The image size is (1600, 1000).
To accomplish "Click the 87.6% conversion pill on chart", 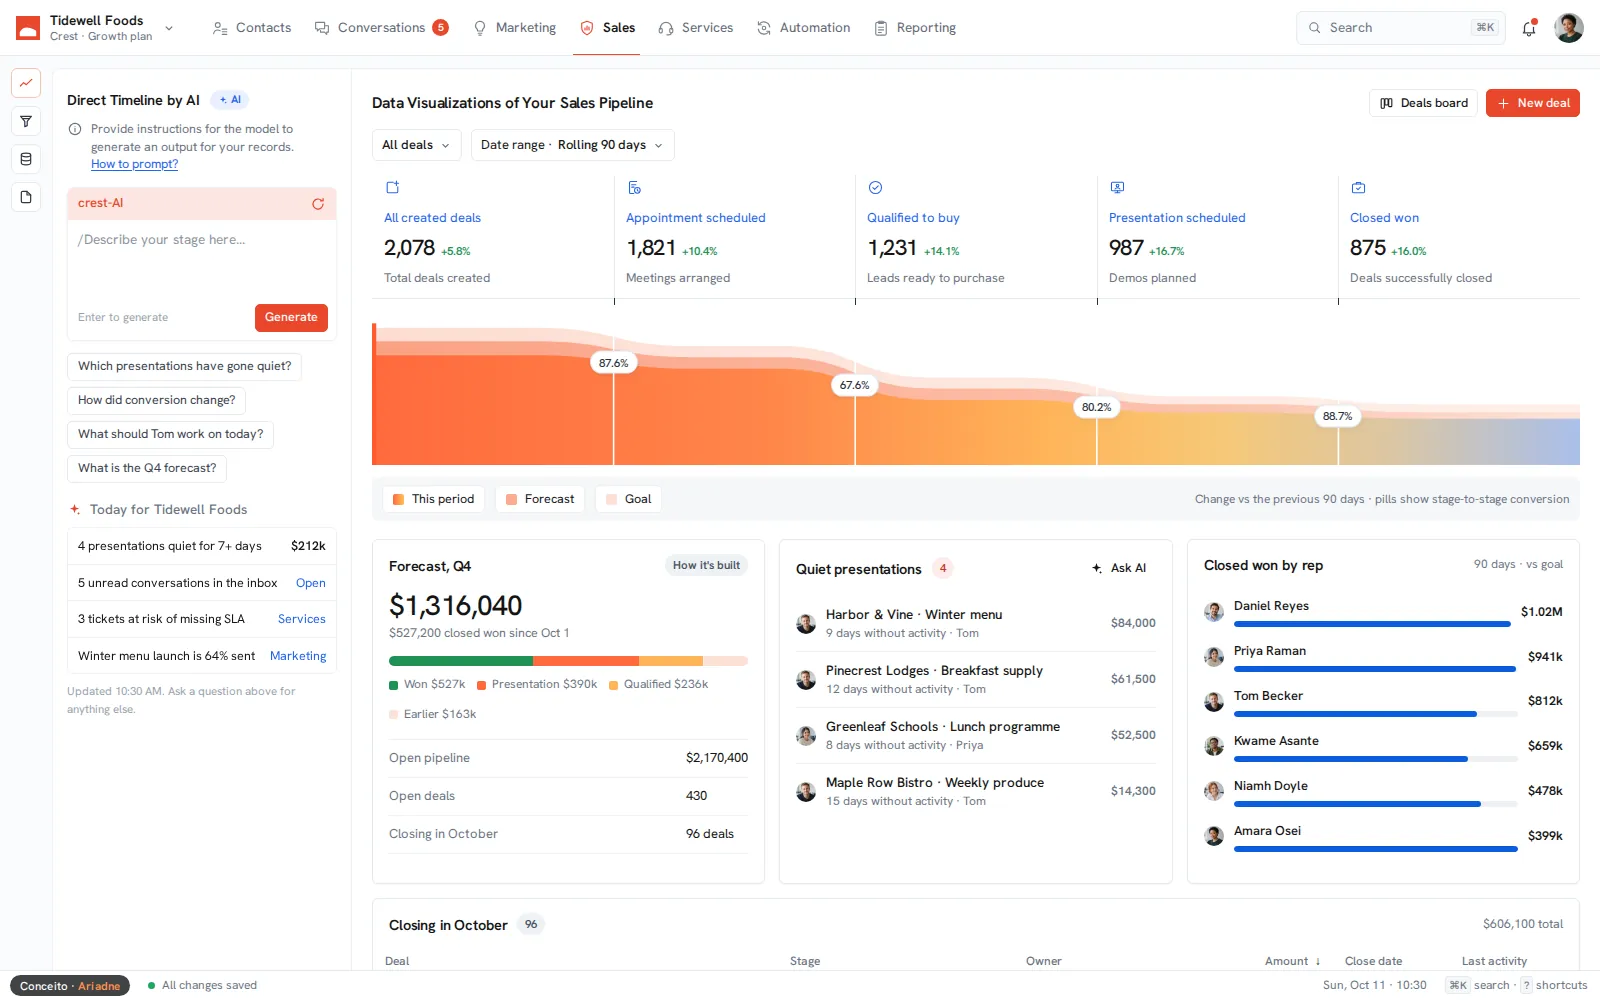I will pos(614,363).
